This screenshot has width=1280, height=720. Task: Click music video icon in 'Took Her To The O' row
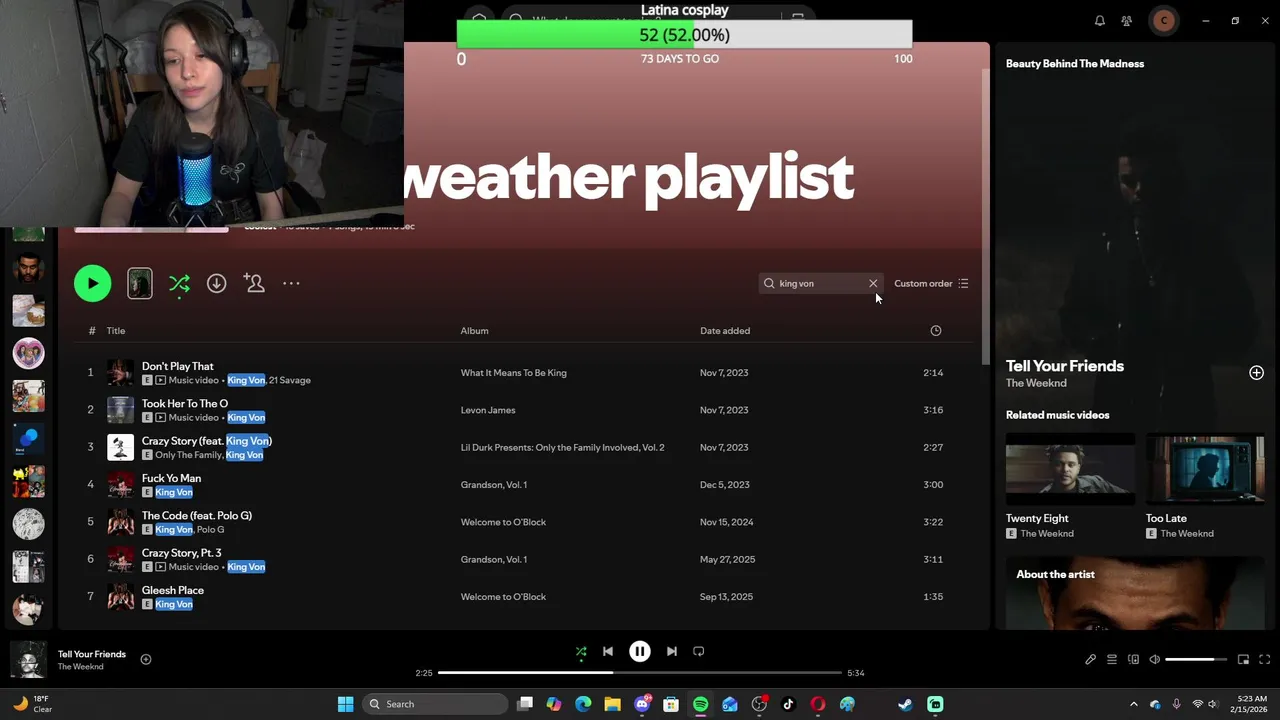(161, 418)
